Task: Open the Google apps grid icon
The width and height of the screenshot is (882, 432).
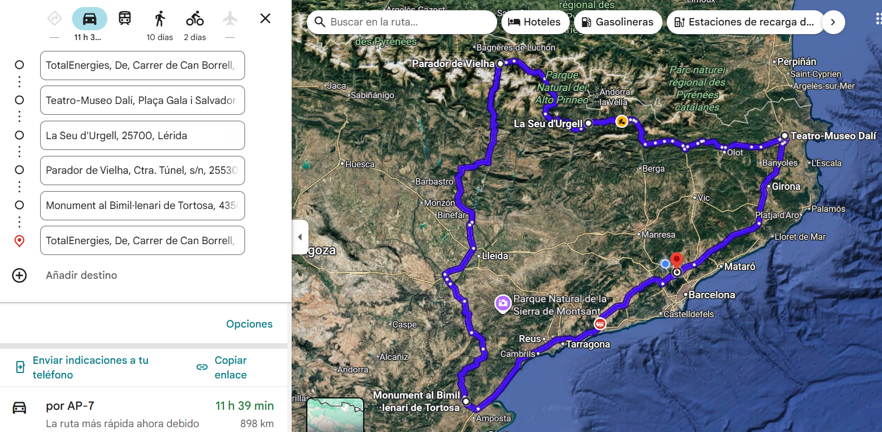Action: [x=879, y=20]
